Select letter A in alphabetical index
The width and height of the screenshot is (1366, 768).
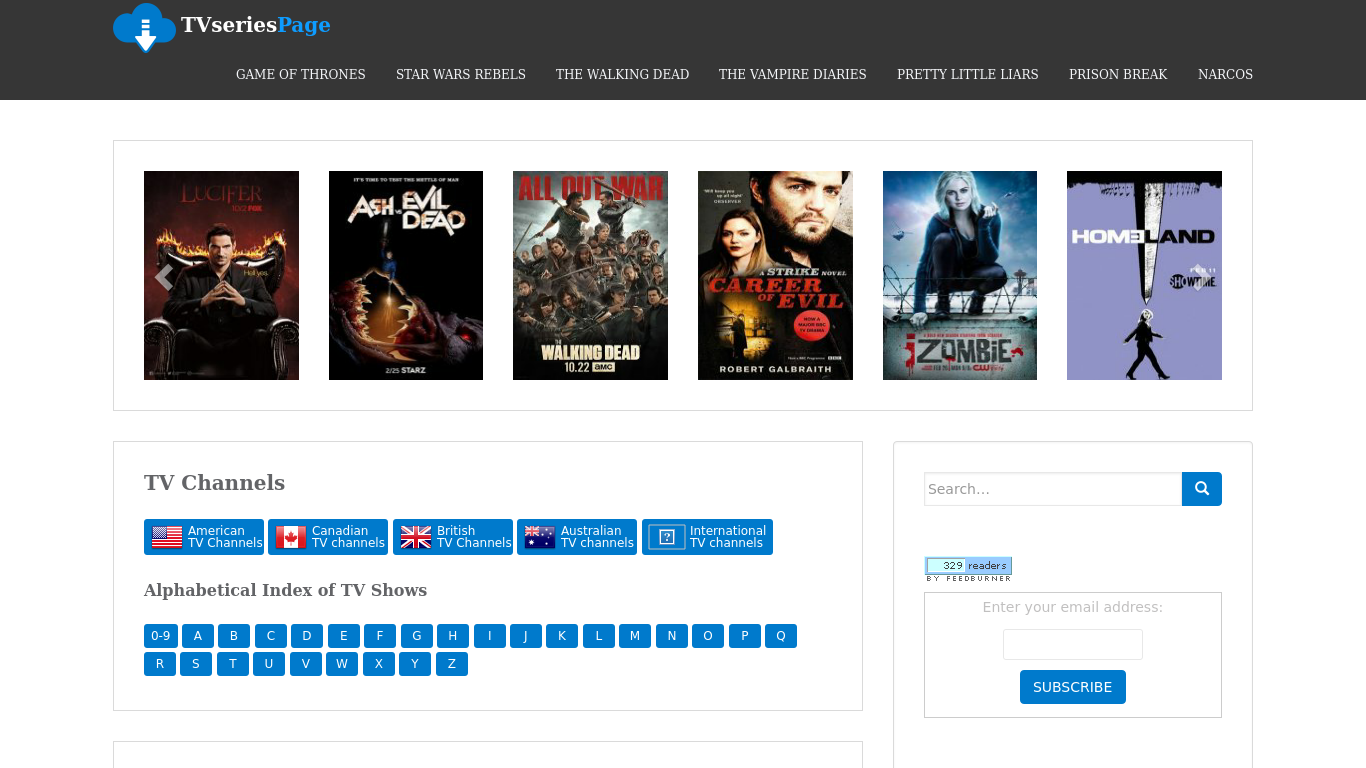[198, 636]
